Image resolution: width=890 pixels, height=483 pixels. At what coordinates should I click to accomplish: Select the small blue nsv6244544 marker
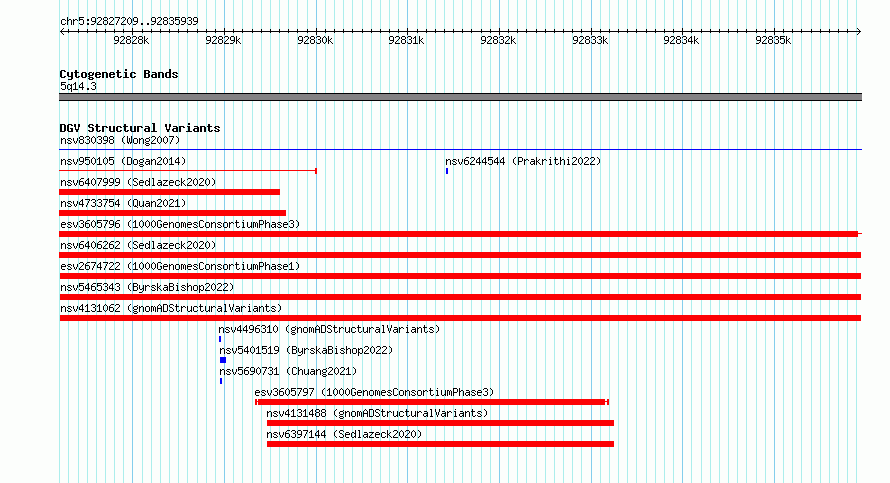pyautogui.click(x=447, y=171)
